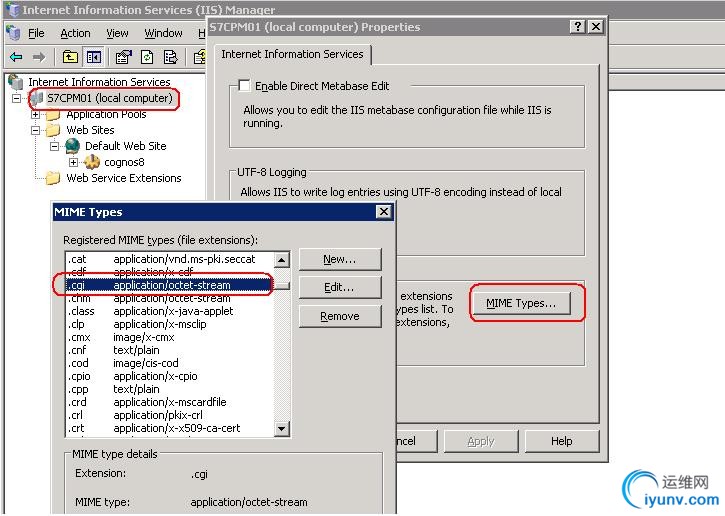The height and width of the screenshot is (516, 725).
Task: Click the Apply button in Properties dialog
Action: pyautogui.click(x=481, y=442)
